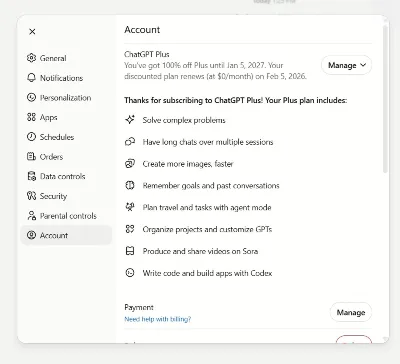Click the Account heading text
400x364 pixels.
pyautogui.click(x=142, y=30)
